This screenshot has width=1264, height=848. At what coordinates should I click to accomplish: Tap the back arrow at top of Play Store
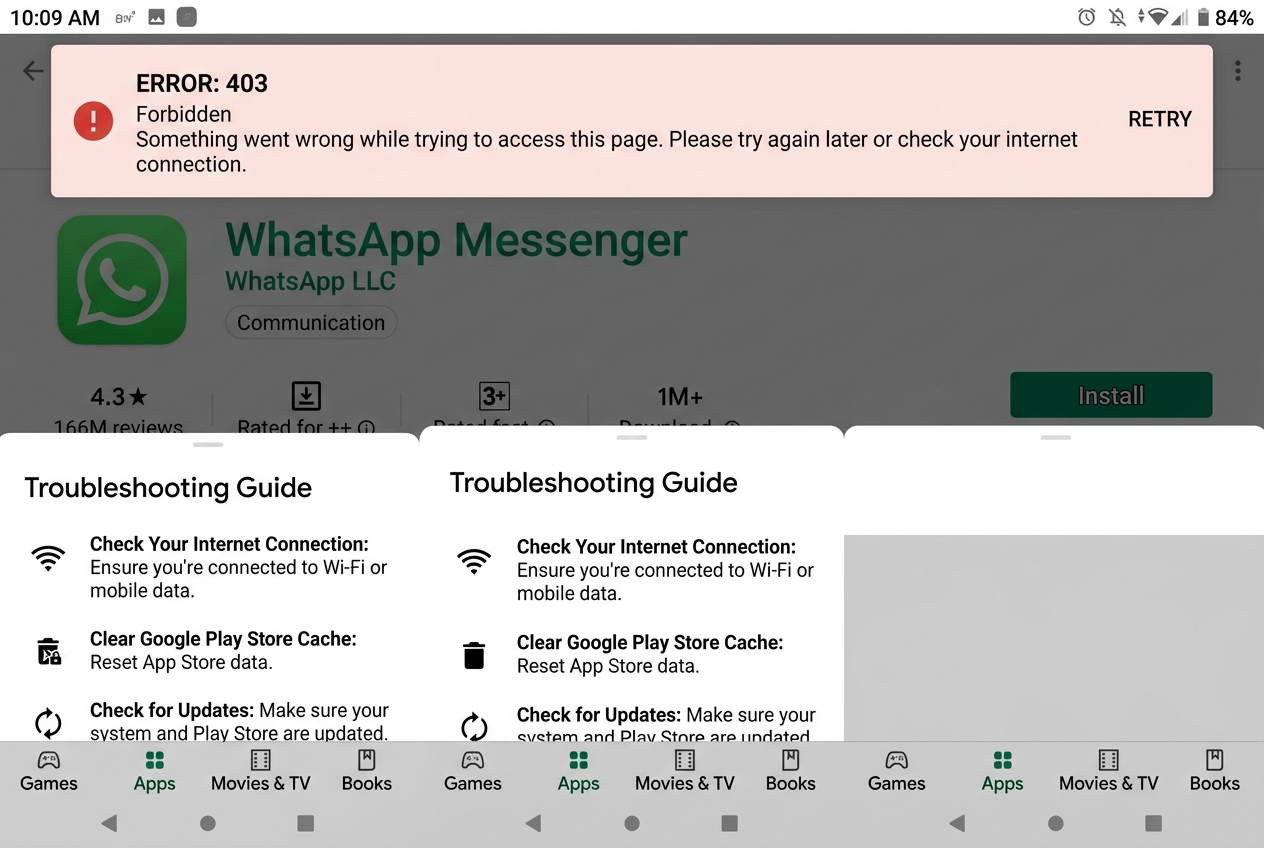tap(33, 70)
